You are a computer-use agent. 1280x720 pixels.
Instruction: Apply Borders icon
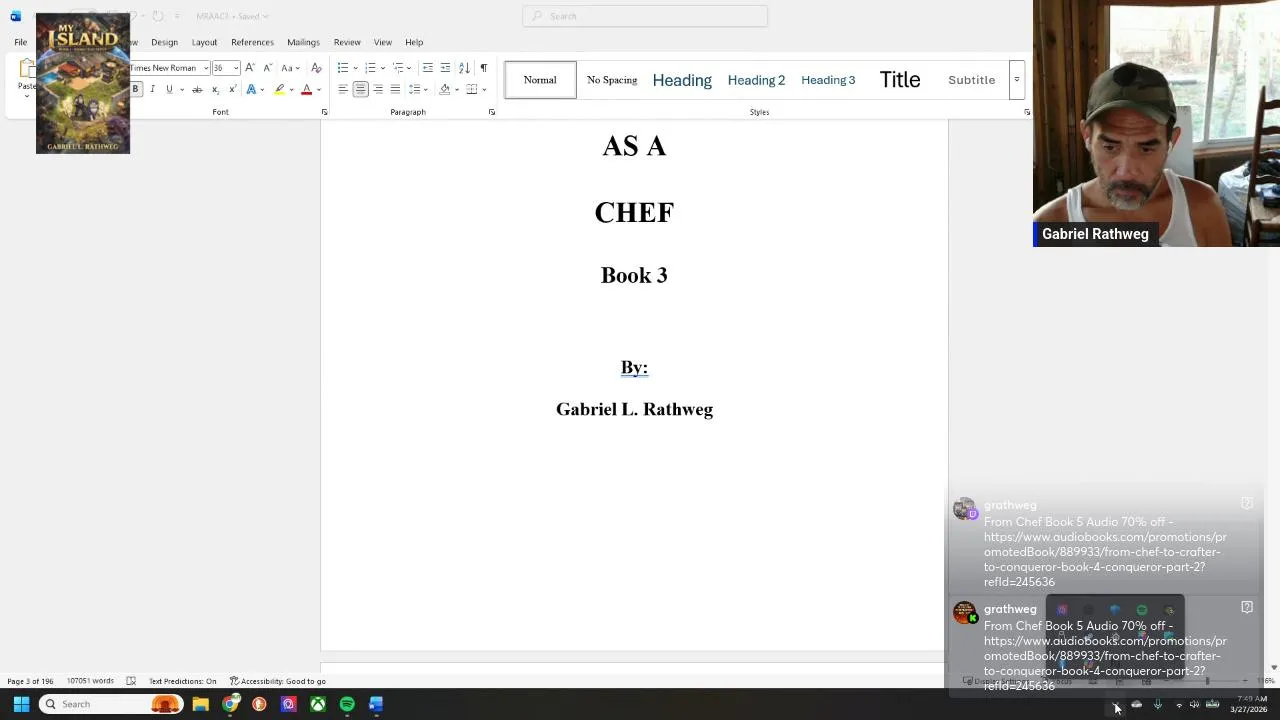coord(472,89)
